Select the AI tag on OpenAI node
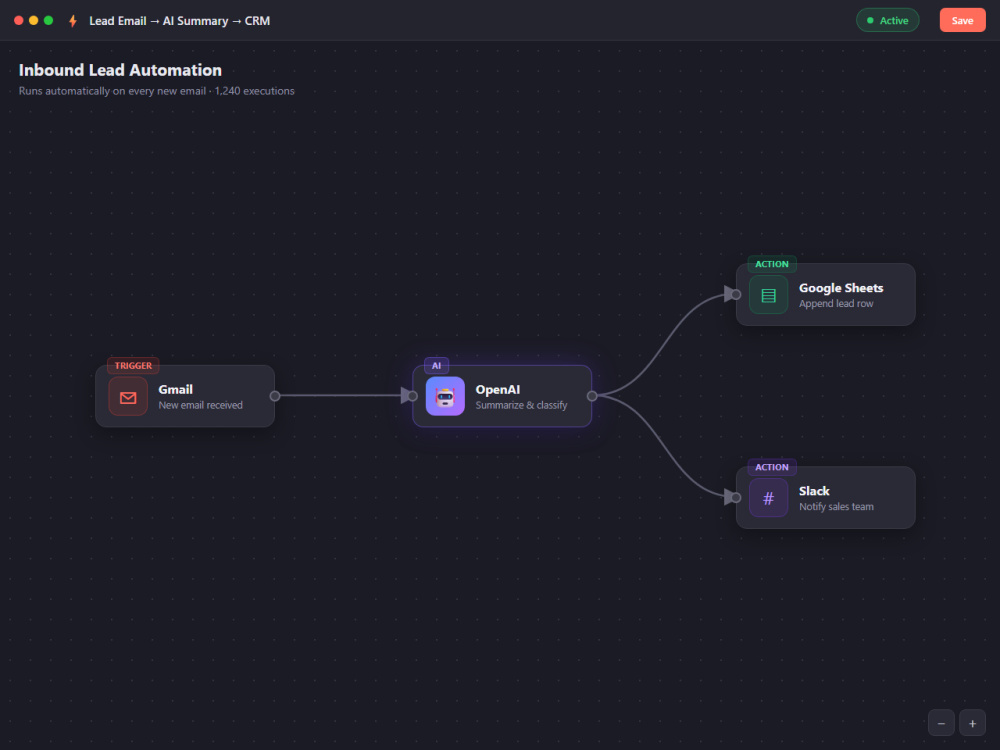1000x750 pixels. tap(436, 365)
